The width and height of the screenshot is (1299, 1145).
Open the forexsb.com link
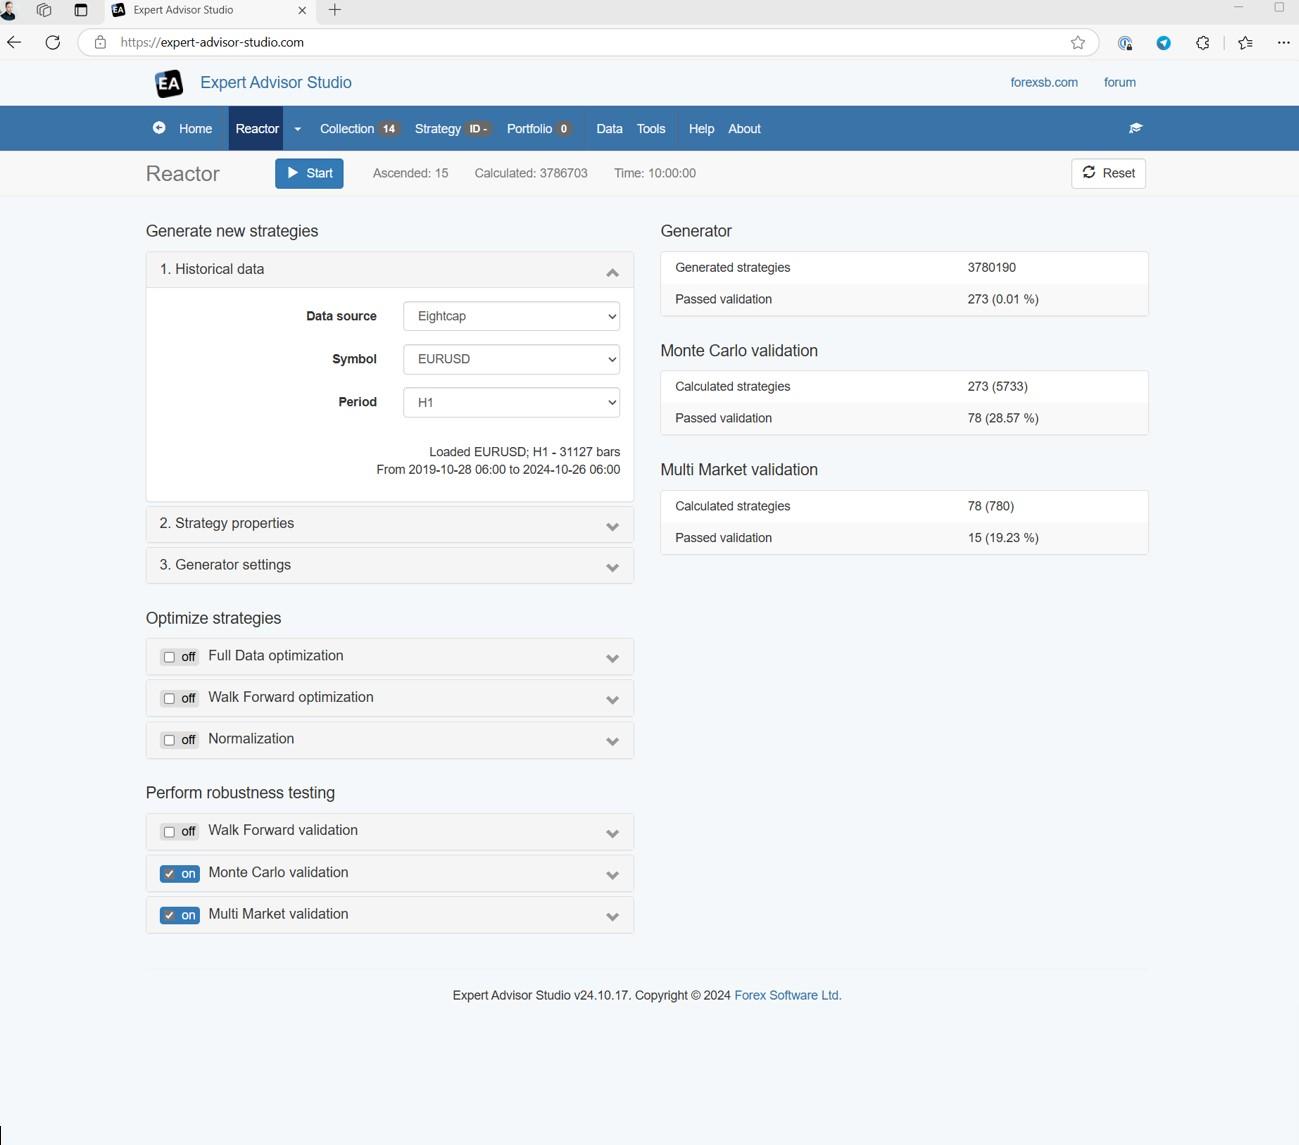pyautogui.click(x=1044, y=82)
